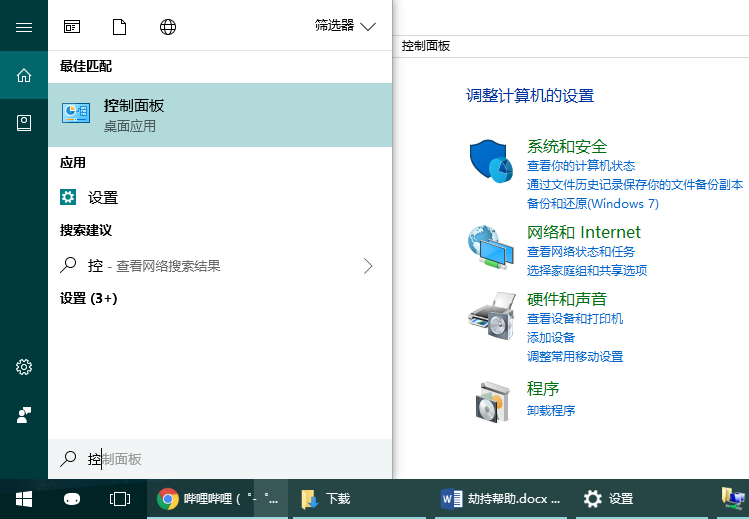Image resolution: width=749 pixels, height=519 pixels.
Task: Expand web search results arrow for 控
Action: click(367, 266)
